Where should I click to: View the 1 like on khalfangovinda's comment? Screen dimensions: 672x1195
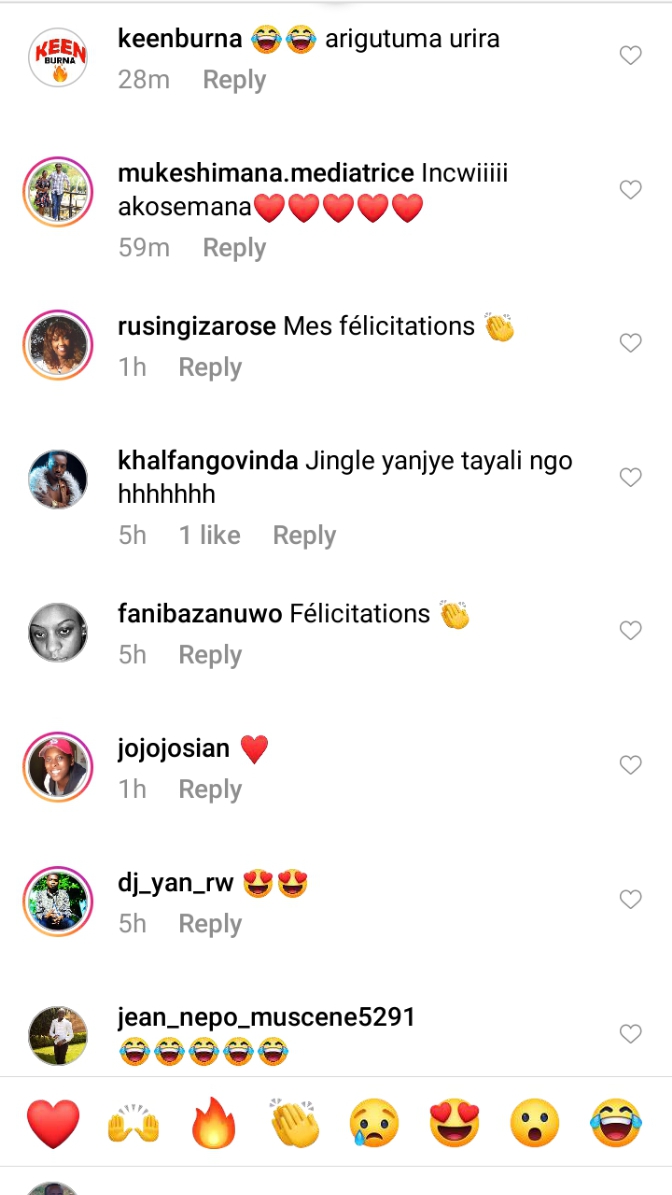[x=209, y=536]
